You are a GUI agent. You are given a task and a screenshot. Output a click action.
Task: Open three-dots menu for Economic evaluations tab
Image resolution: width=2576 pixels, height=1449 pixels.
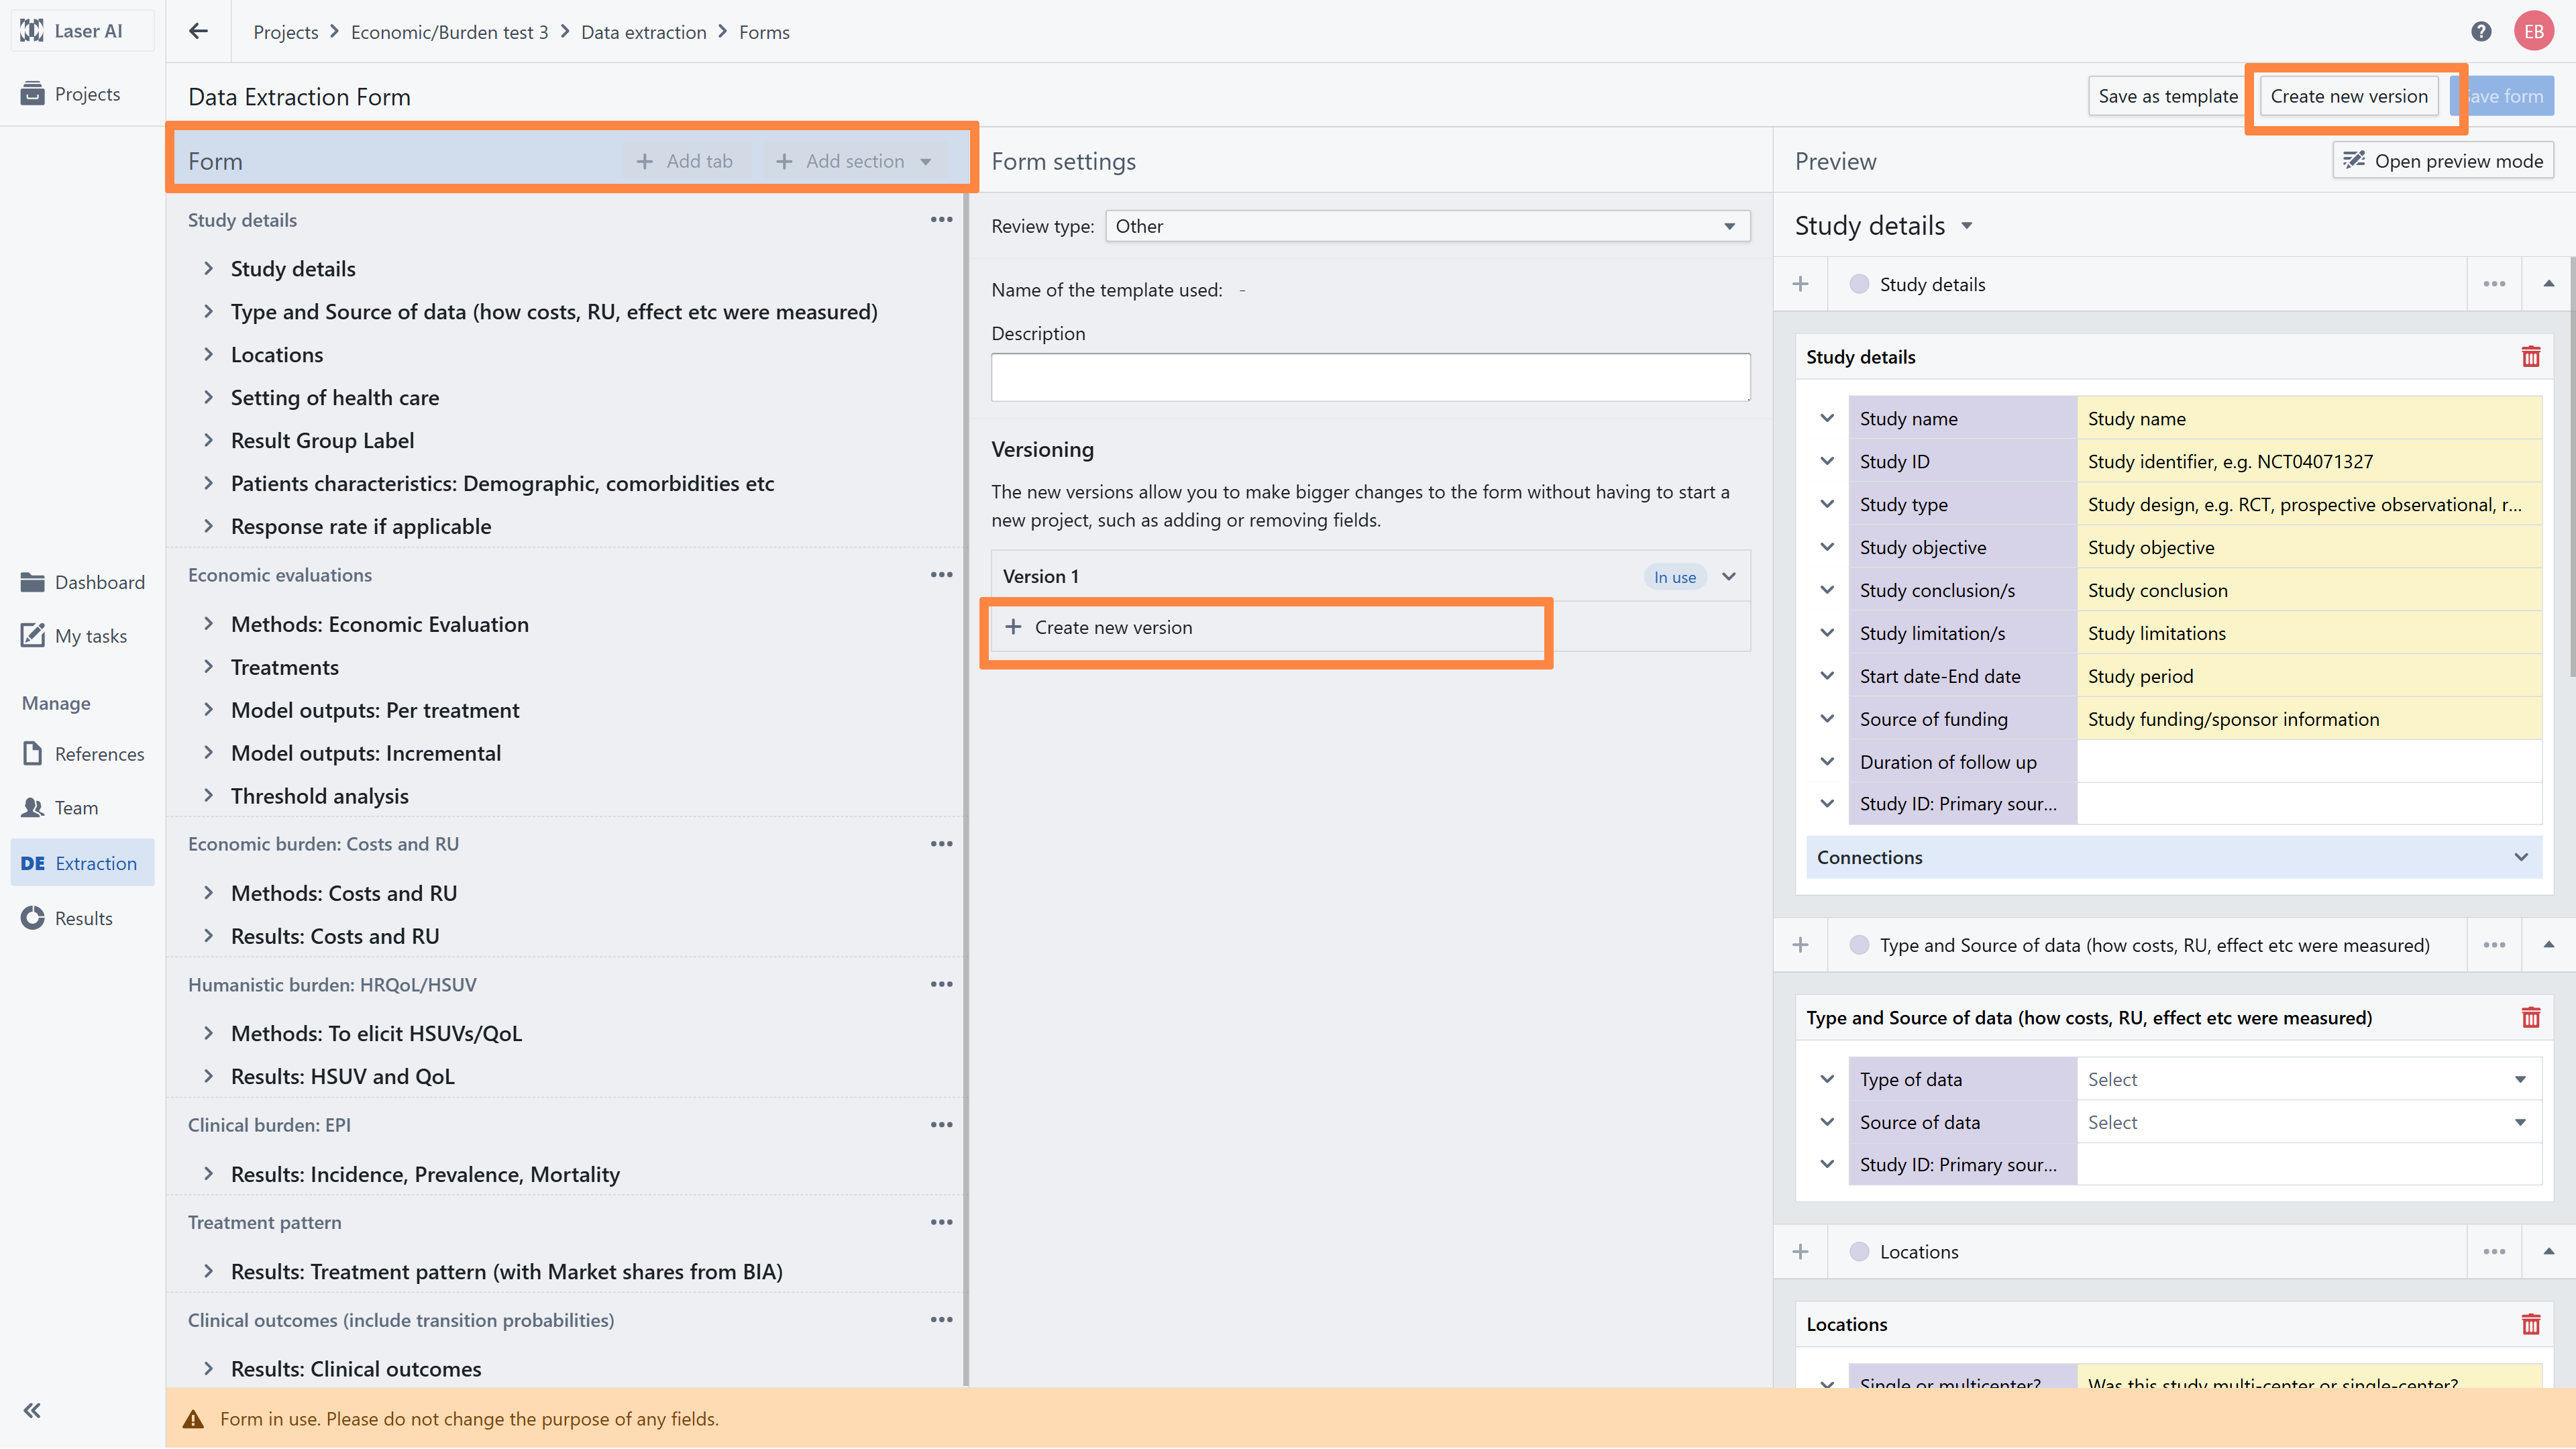(x=941, y=575)
